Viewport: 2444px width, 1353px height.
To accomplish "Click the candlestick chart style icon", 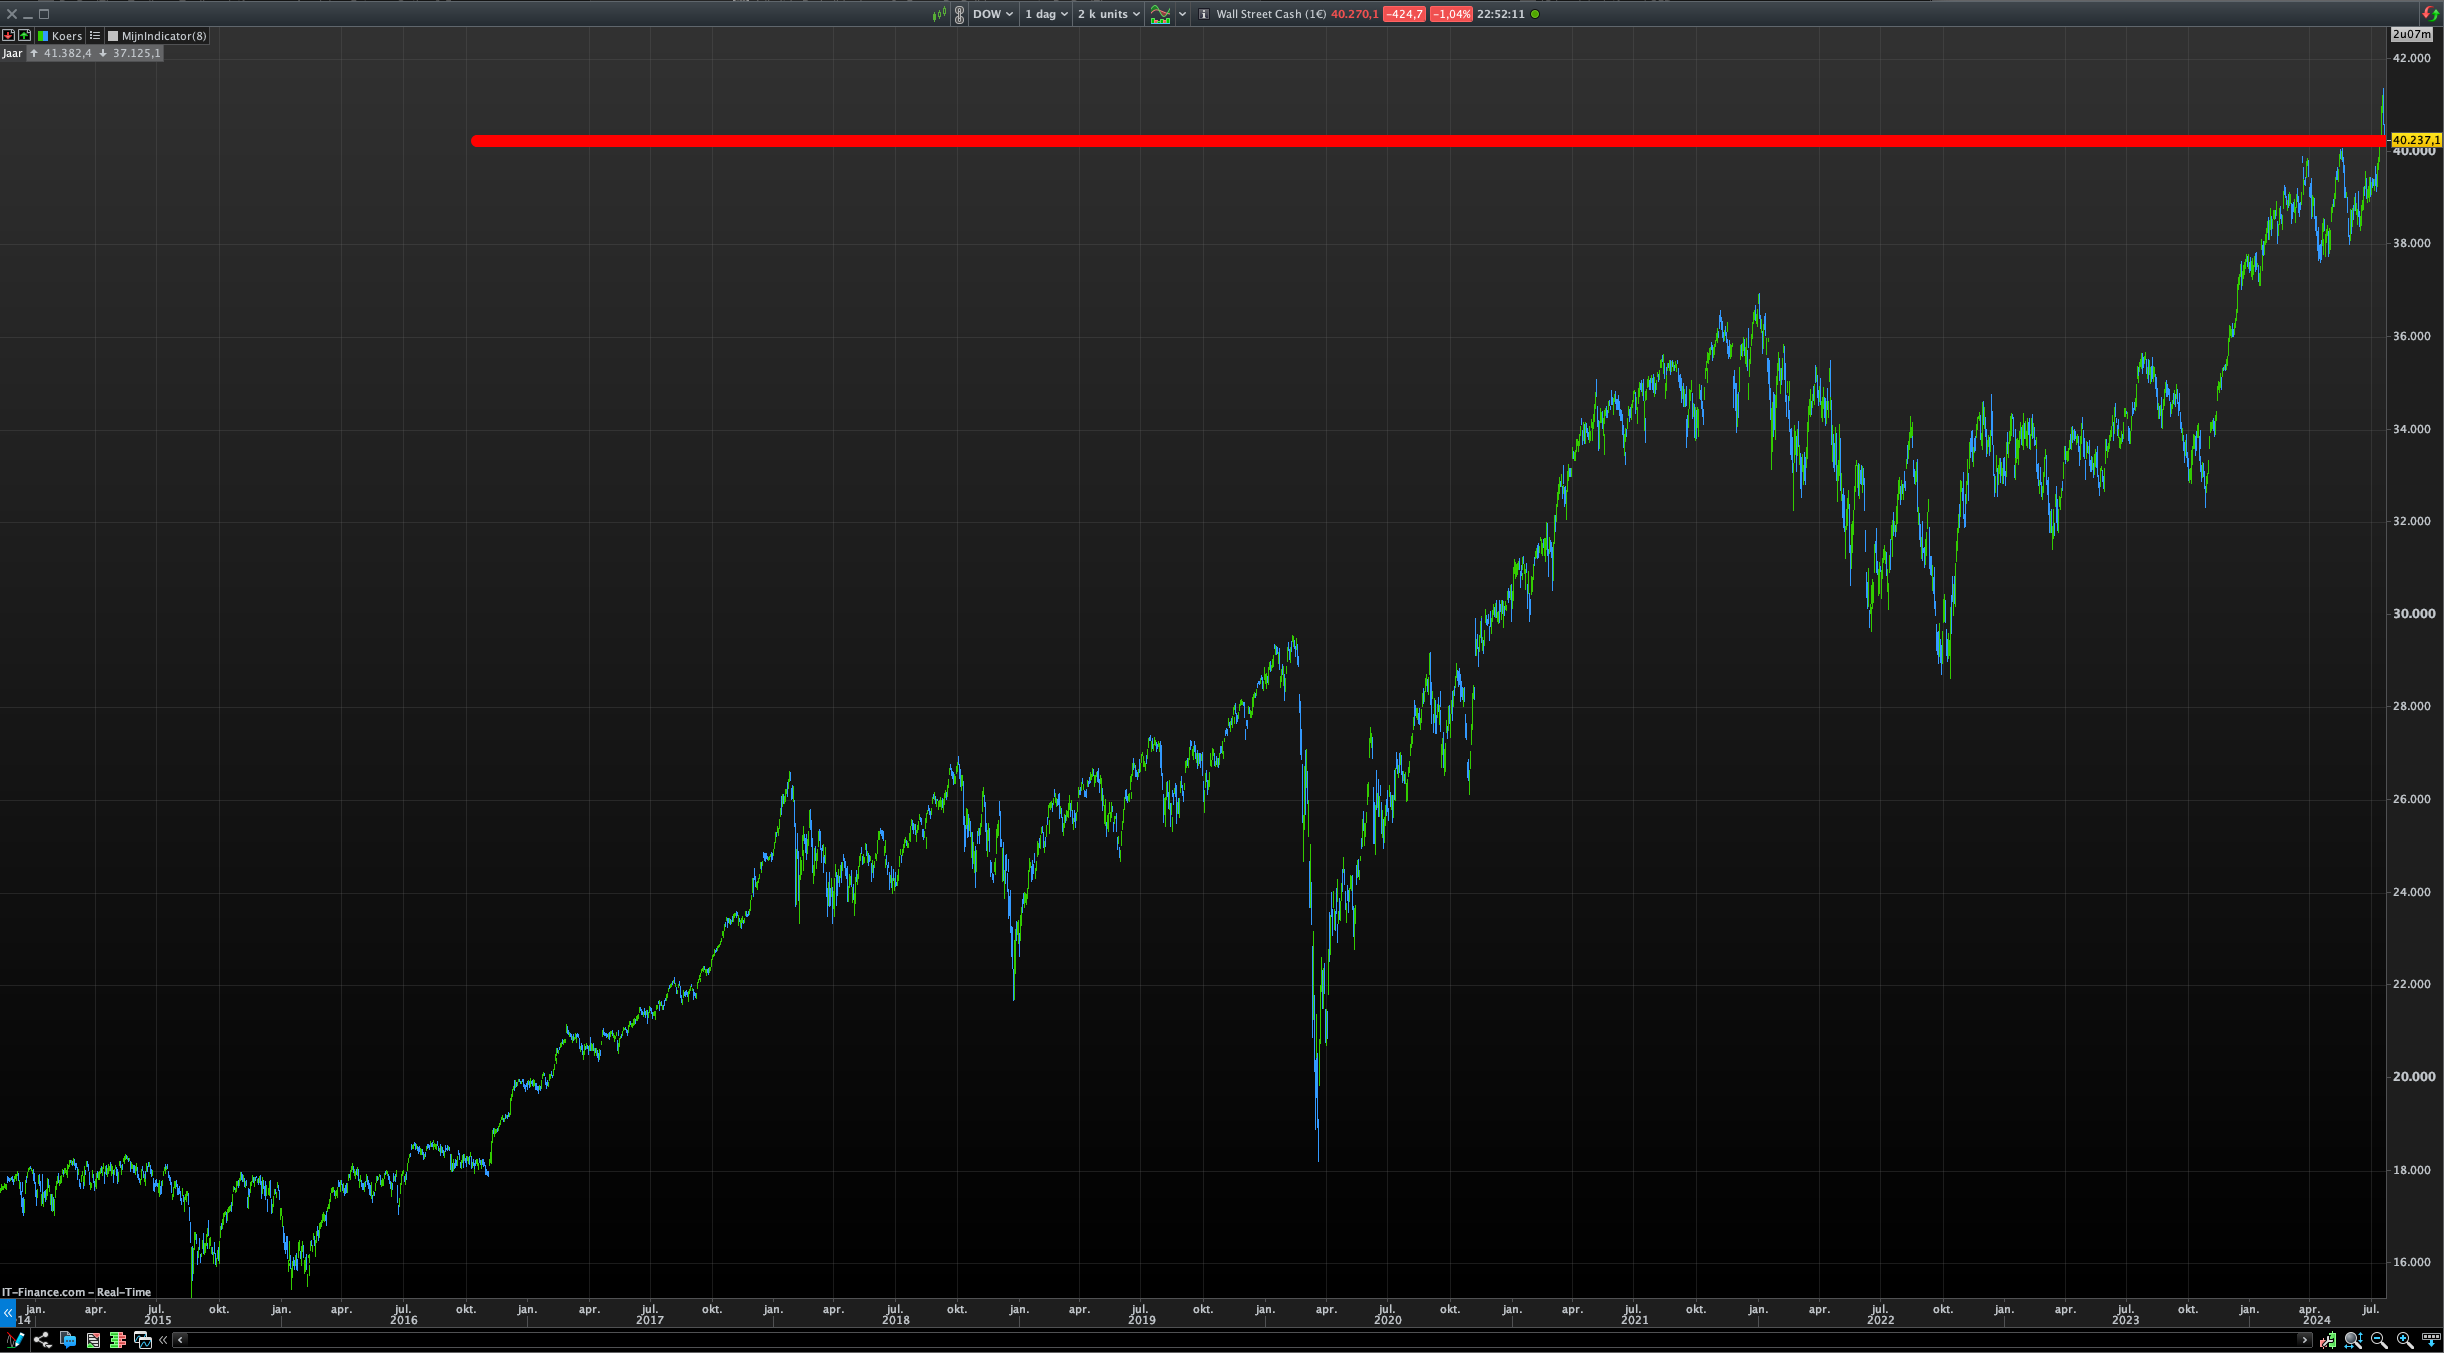I will tap(939, 14).
